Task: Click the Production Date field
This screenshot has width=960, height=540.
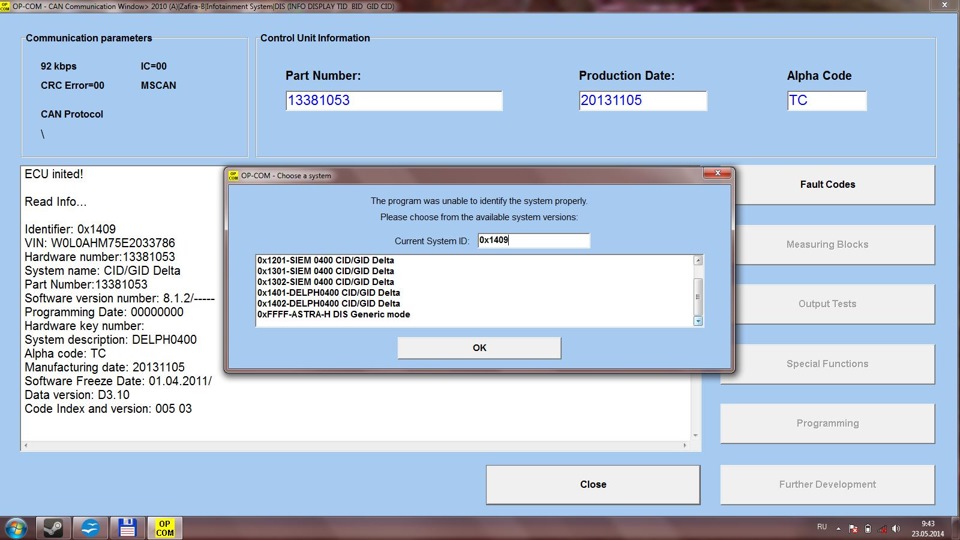Action: click(x=642, y=100)
